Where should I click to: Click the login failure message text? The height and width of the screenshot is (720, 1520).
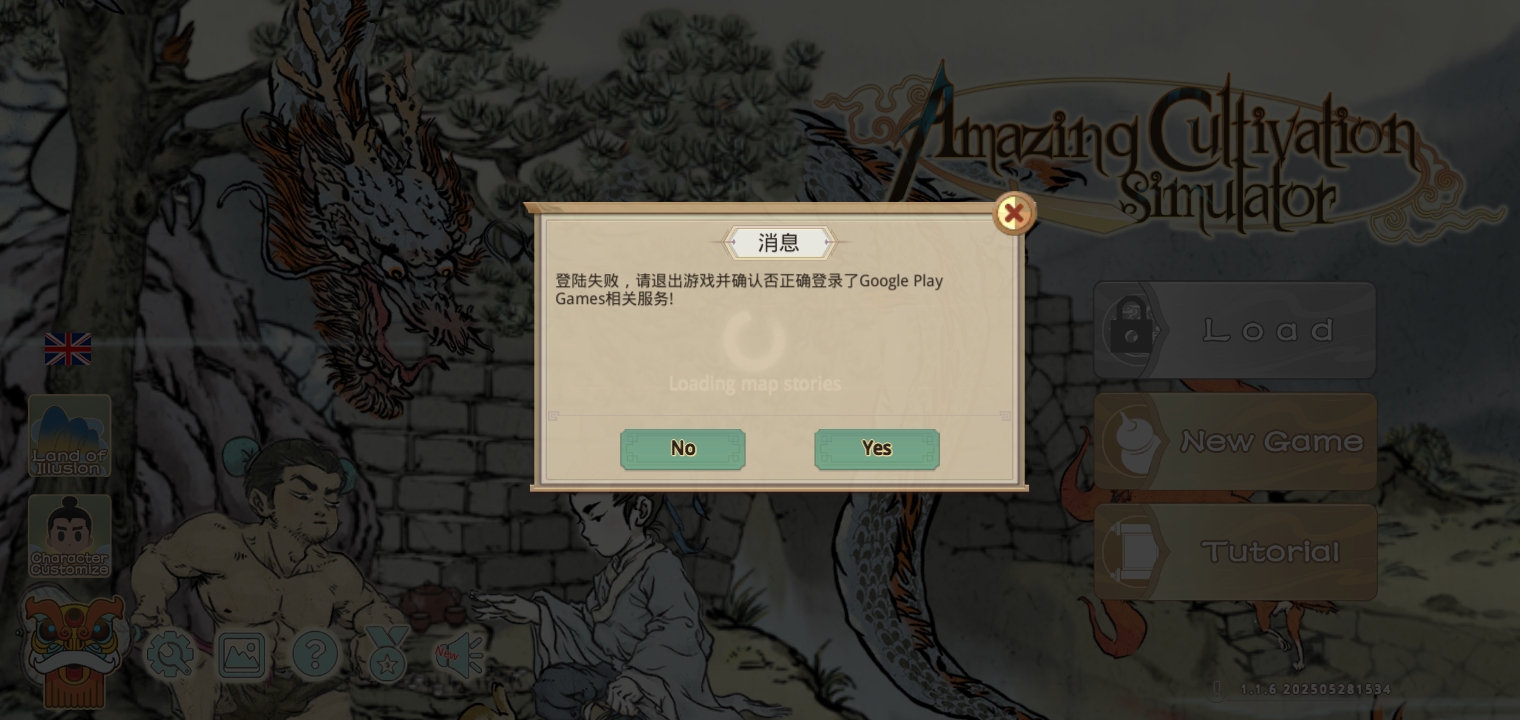[749, 289]
